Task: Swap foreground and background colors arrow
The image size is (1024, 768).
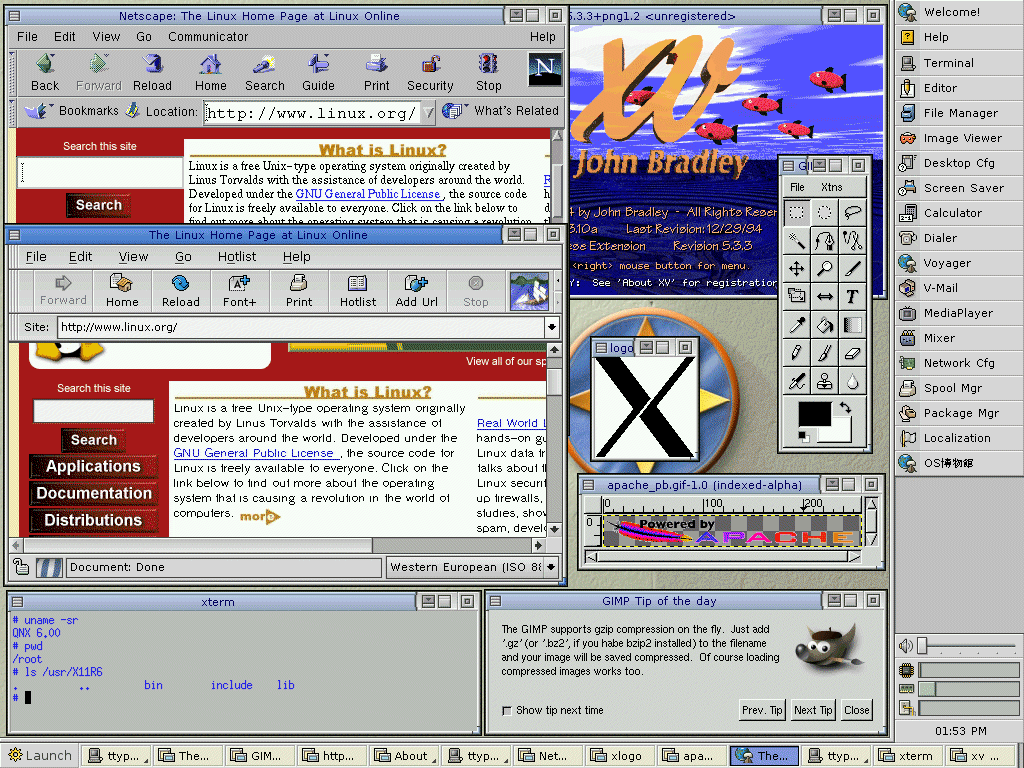Action: click(x=845, y=408)
